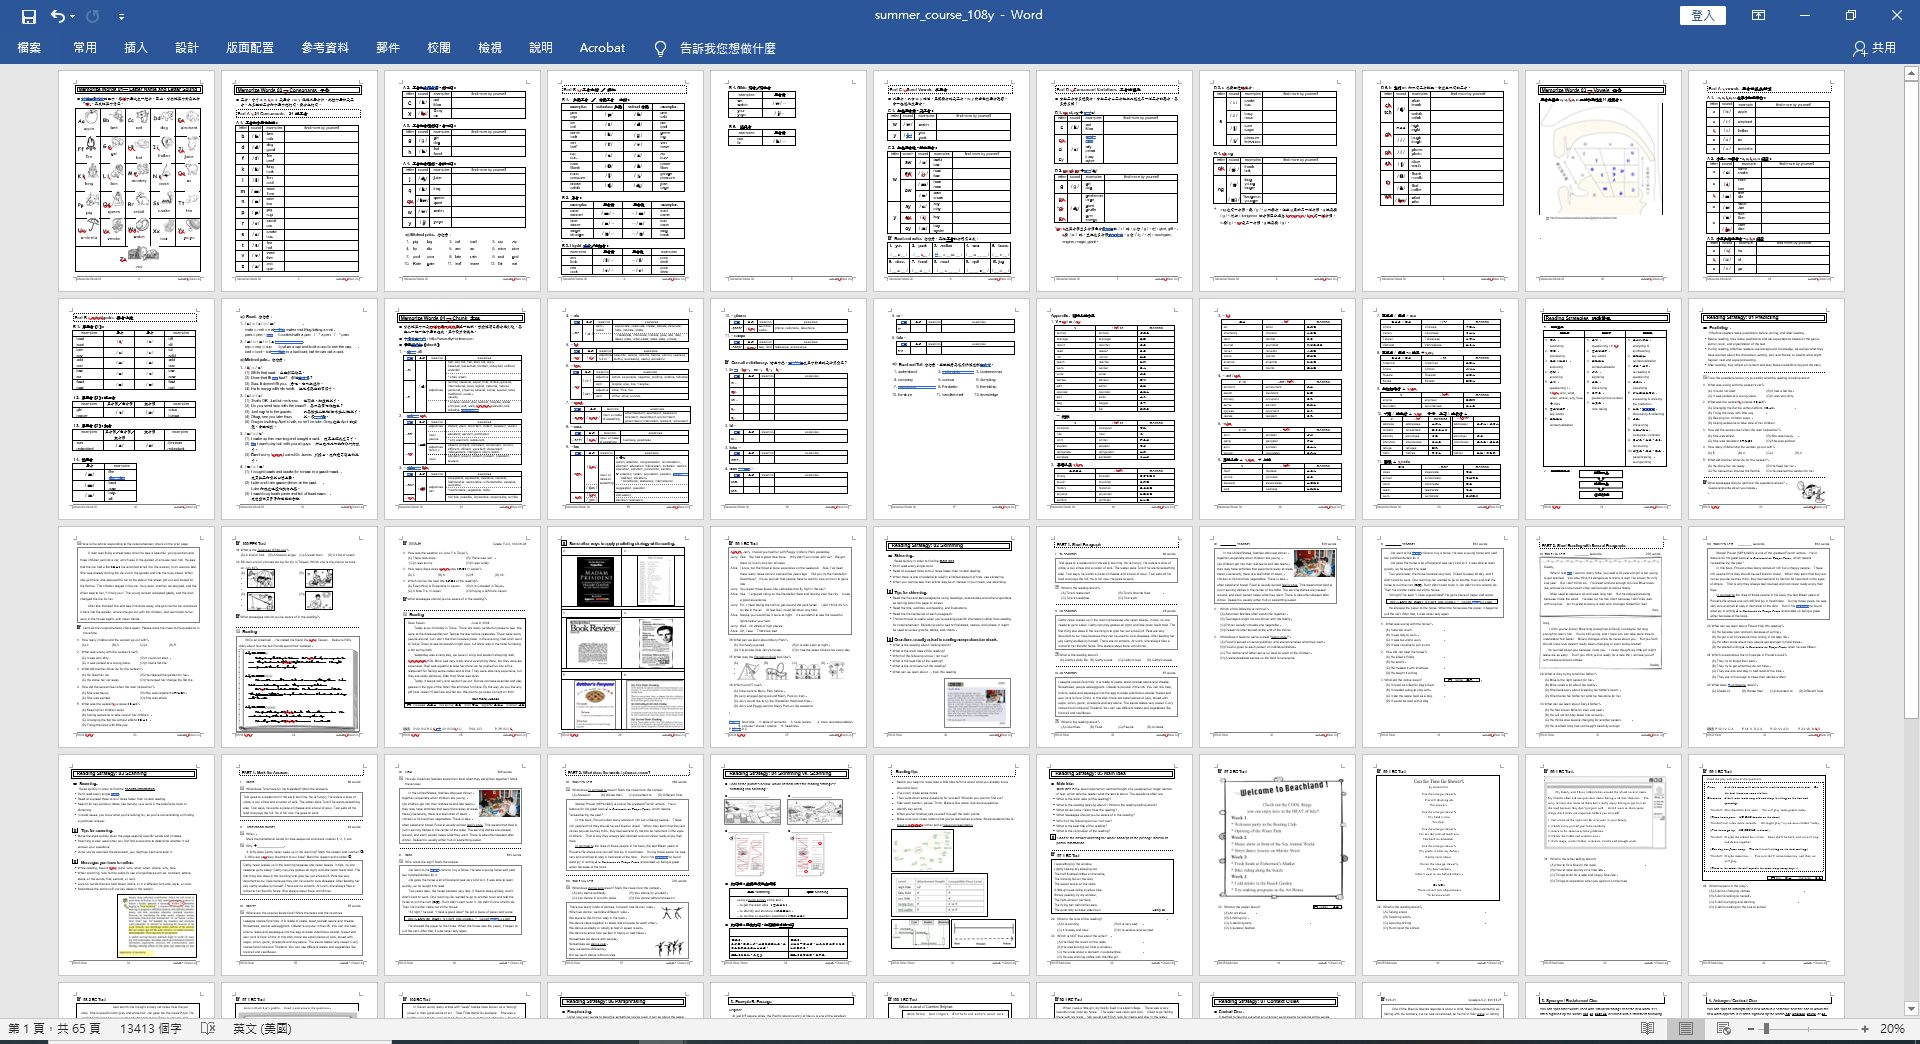Open the 檔案 (File) tab
Screen dimensions: 1920x1044
point(29,48)
